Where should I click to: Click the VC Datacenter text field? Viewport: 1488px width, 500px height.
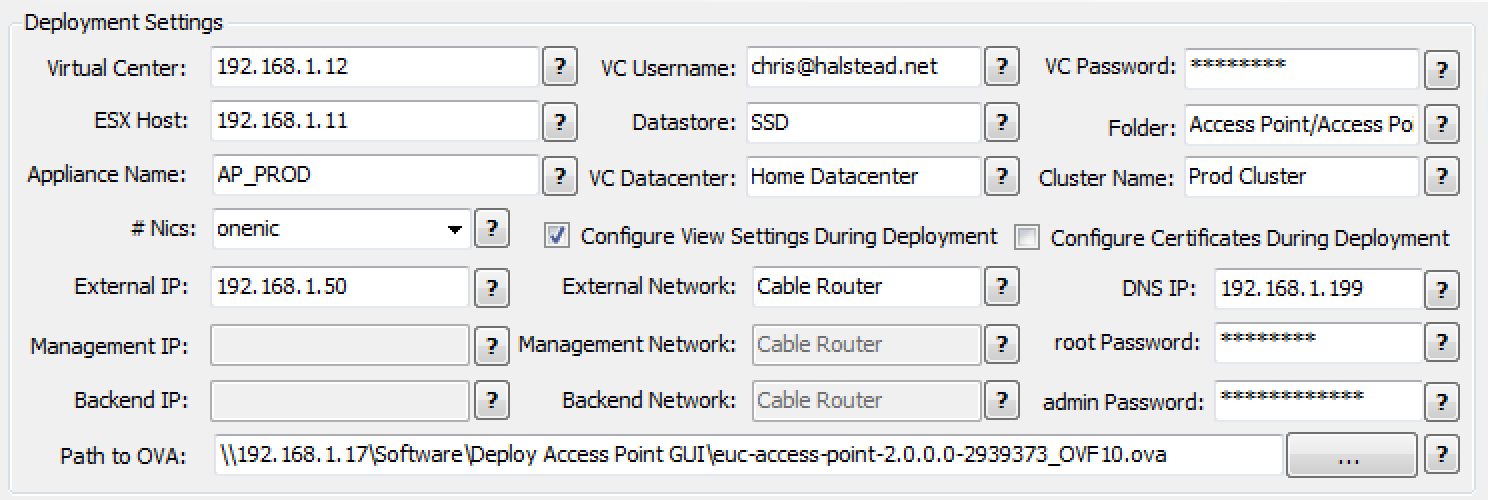coord(863,178)
